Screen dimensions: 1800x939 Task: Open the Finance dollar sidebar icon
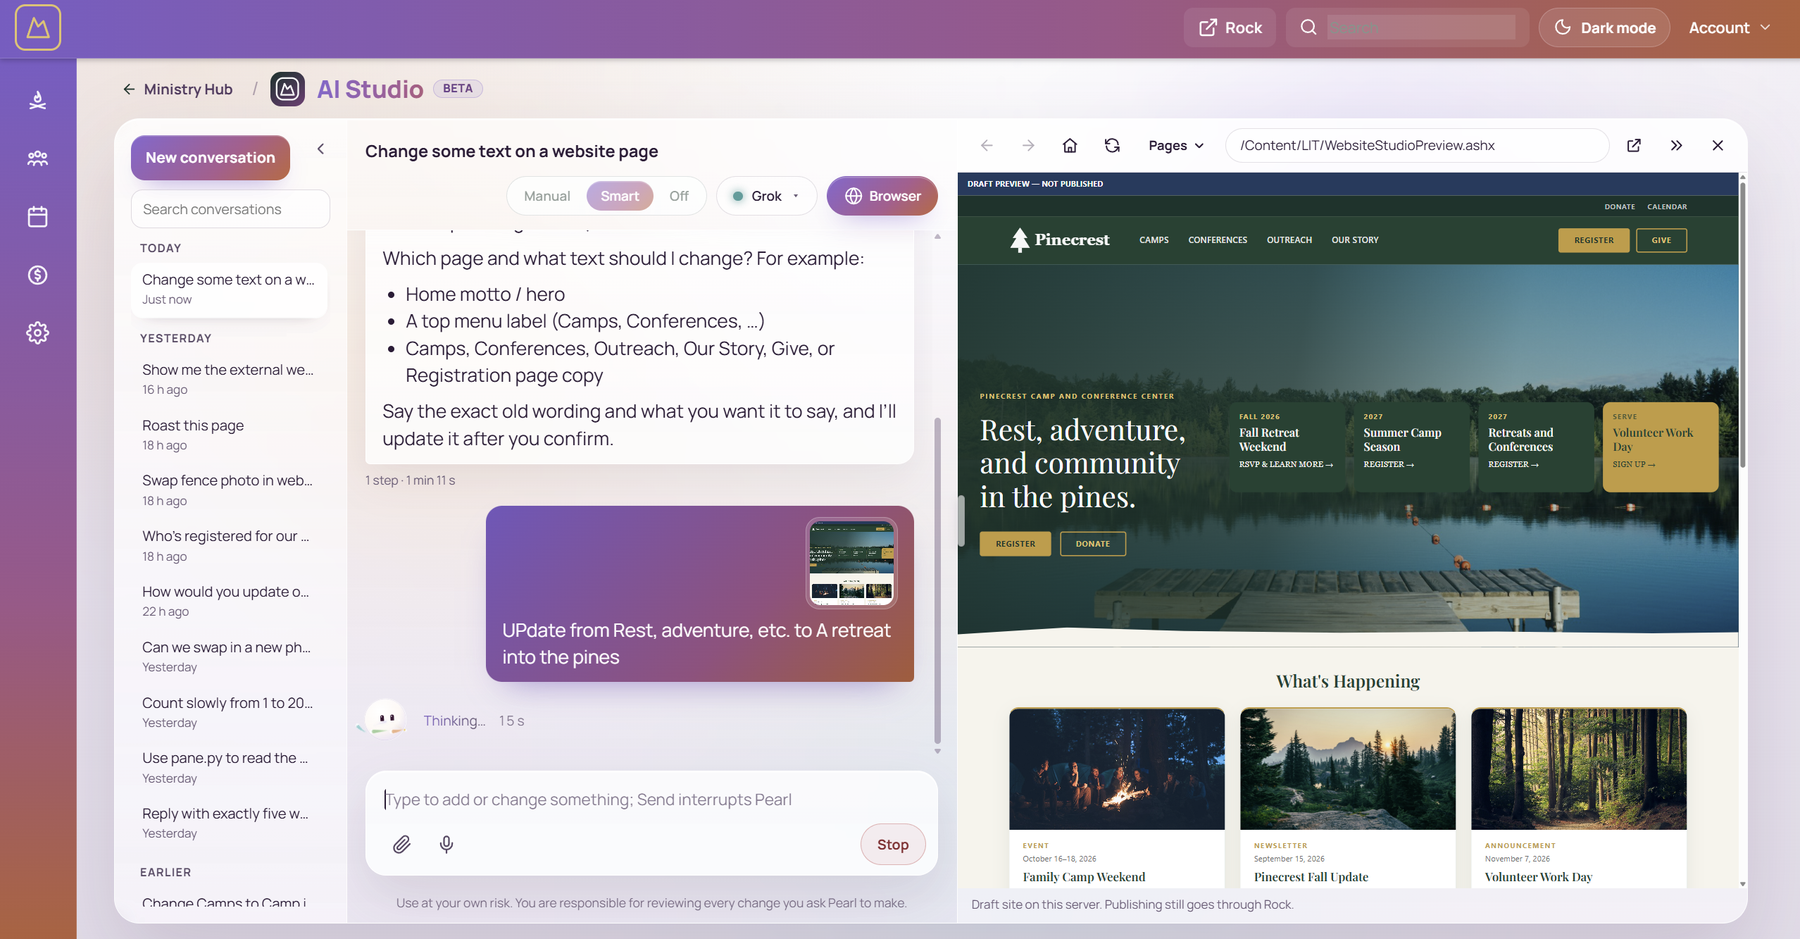click(x=38, y=275)
